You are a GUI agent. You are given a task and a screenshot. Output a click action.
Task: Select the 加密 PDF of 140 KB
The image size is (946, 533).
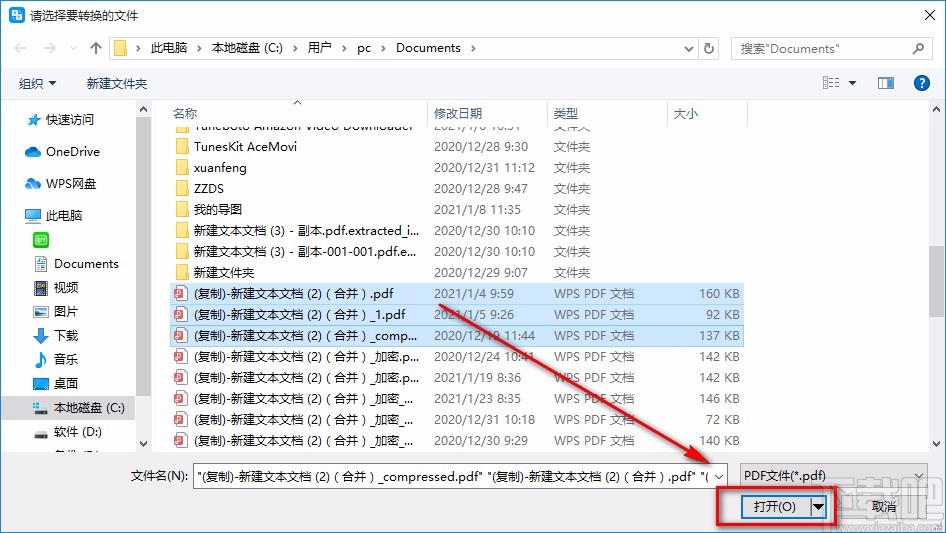tap(457, 441)
